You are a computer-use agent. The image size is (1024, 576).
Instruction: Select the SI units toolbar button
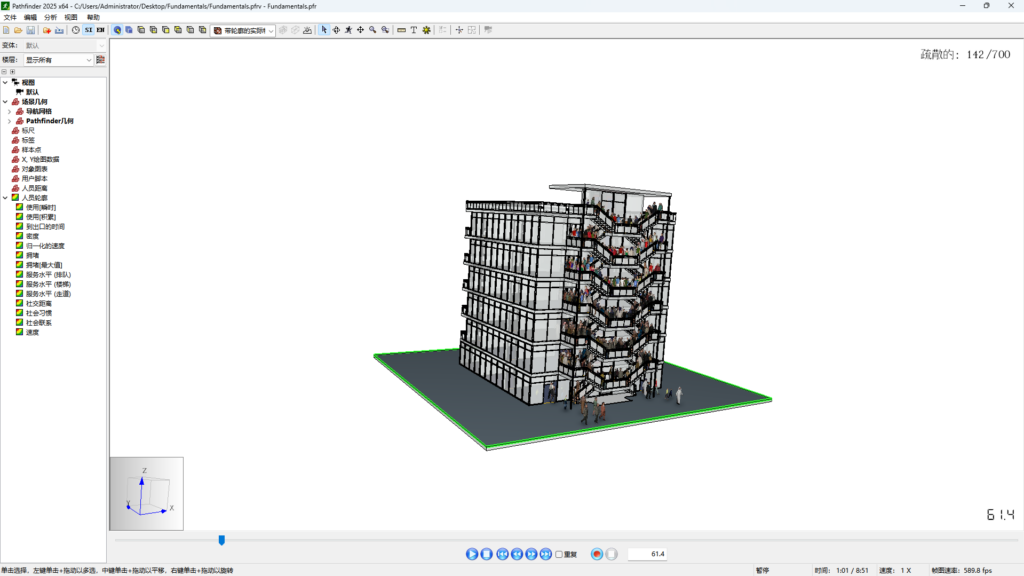(x=88, y=30)
